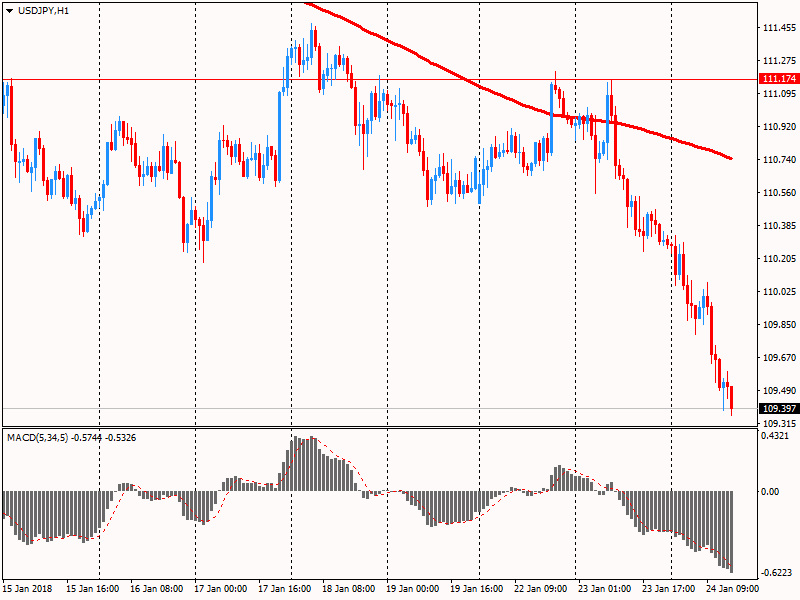The width and height of the screenshot is (800, 600).
Task: Click the 23 Jan 17:00 time label
Action: (x=668, y=589)
